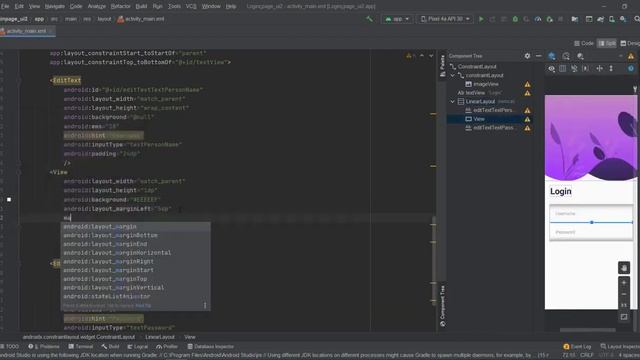The height and width of the screenshot is (360, 640).
Task: Open the Pixel 4a API 30 device dropdown
Action: (445, 19)
